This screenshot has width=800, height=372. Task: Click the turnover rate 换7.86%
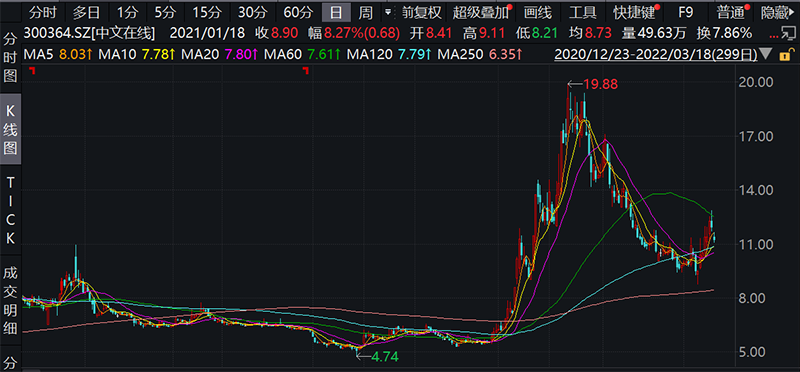[x=724, y=34]
